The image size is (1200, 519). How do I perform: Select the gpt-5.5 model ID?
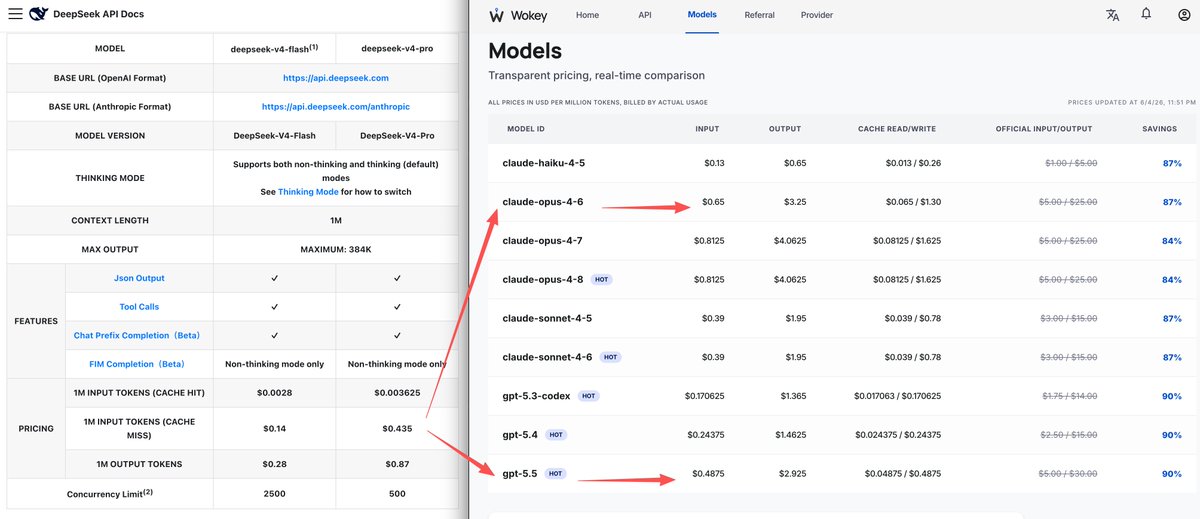point(519,474)
